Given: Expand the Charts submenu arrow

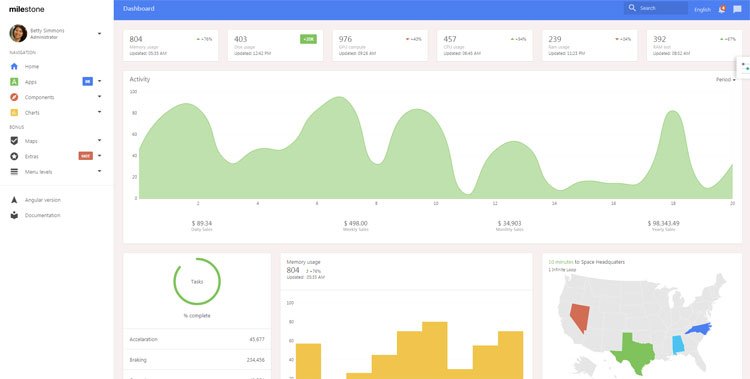Looking at the screenshot, I should tap(99, 112).
